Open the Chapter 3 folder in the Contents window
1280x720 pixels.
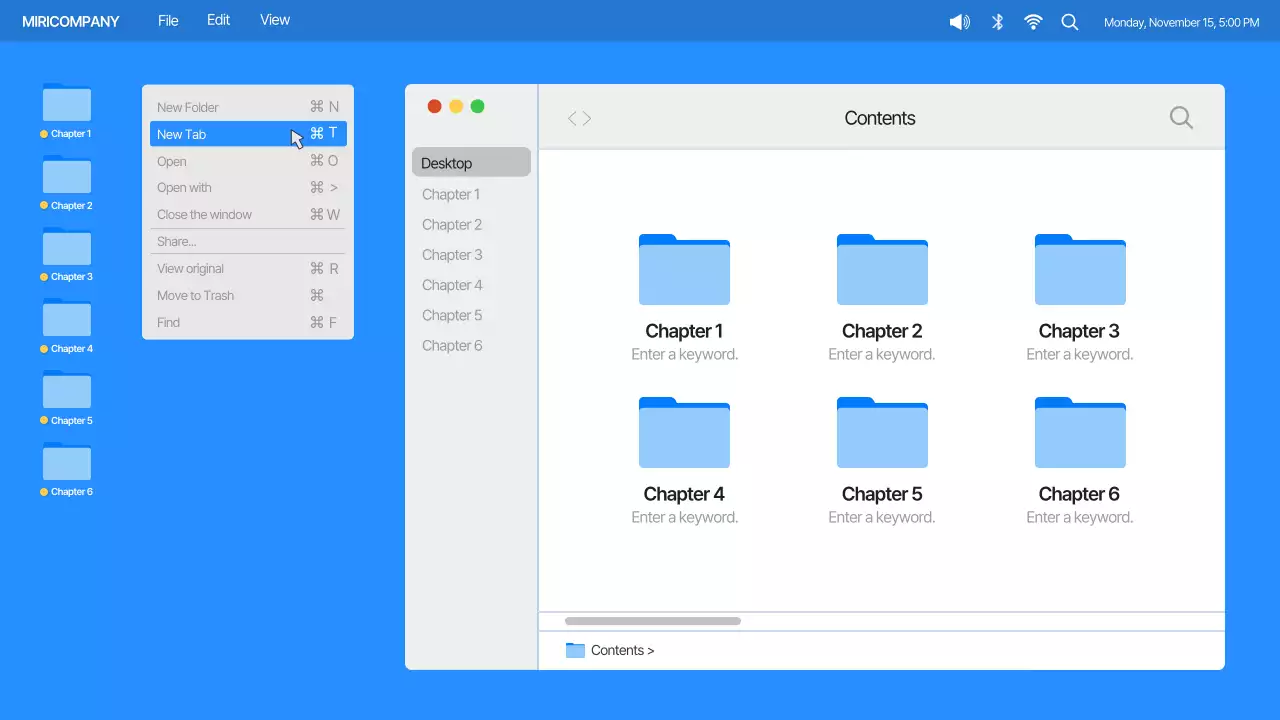(1080, 269)
